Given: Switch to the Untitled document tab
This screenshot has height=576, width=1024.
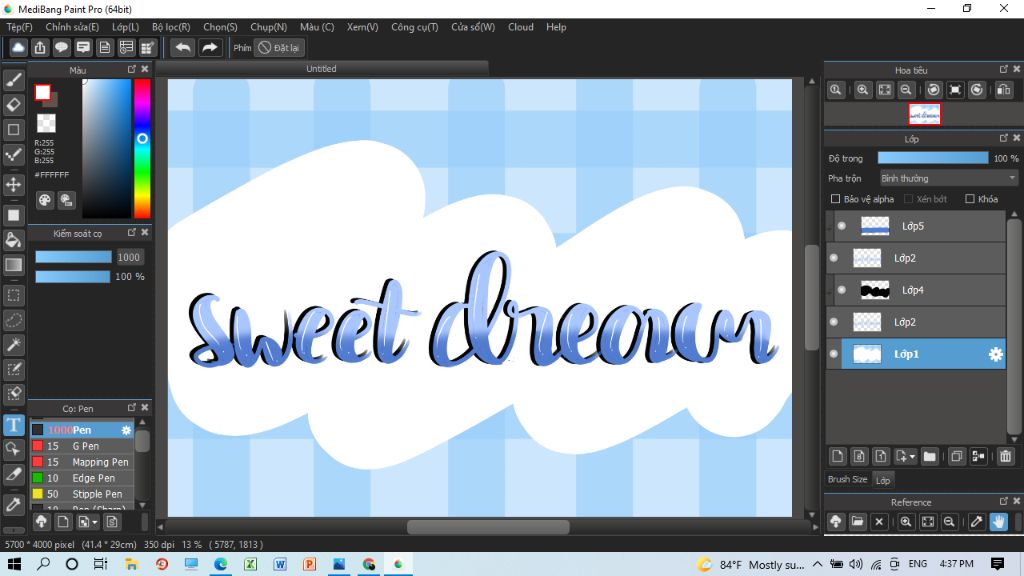Looking at the screenshot, I should 321,69.
